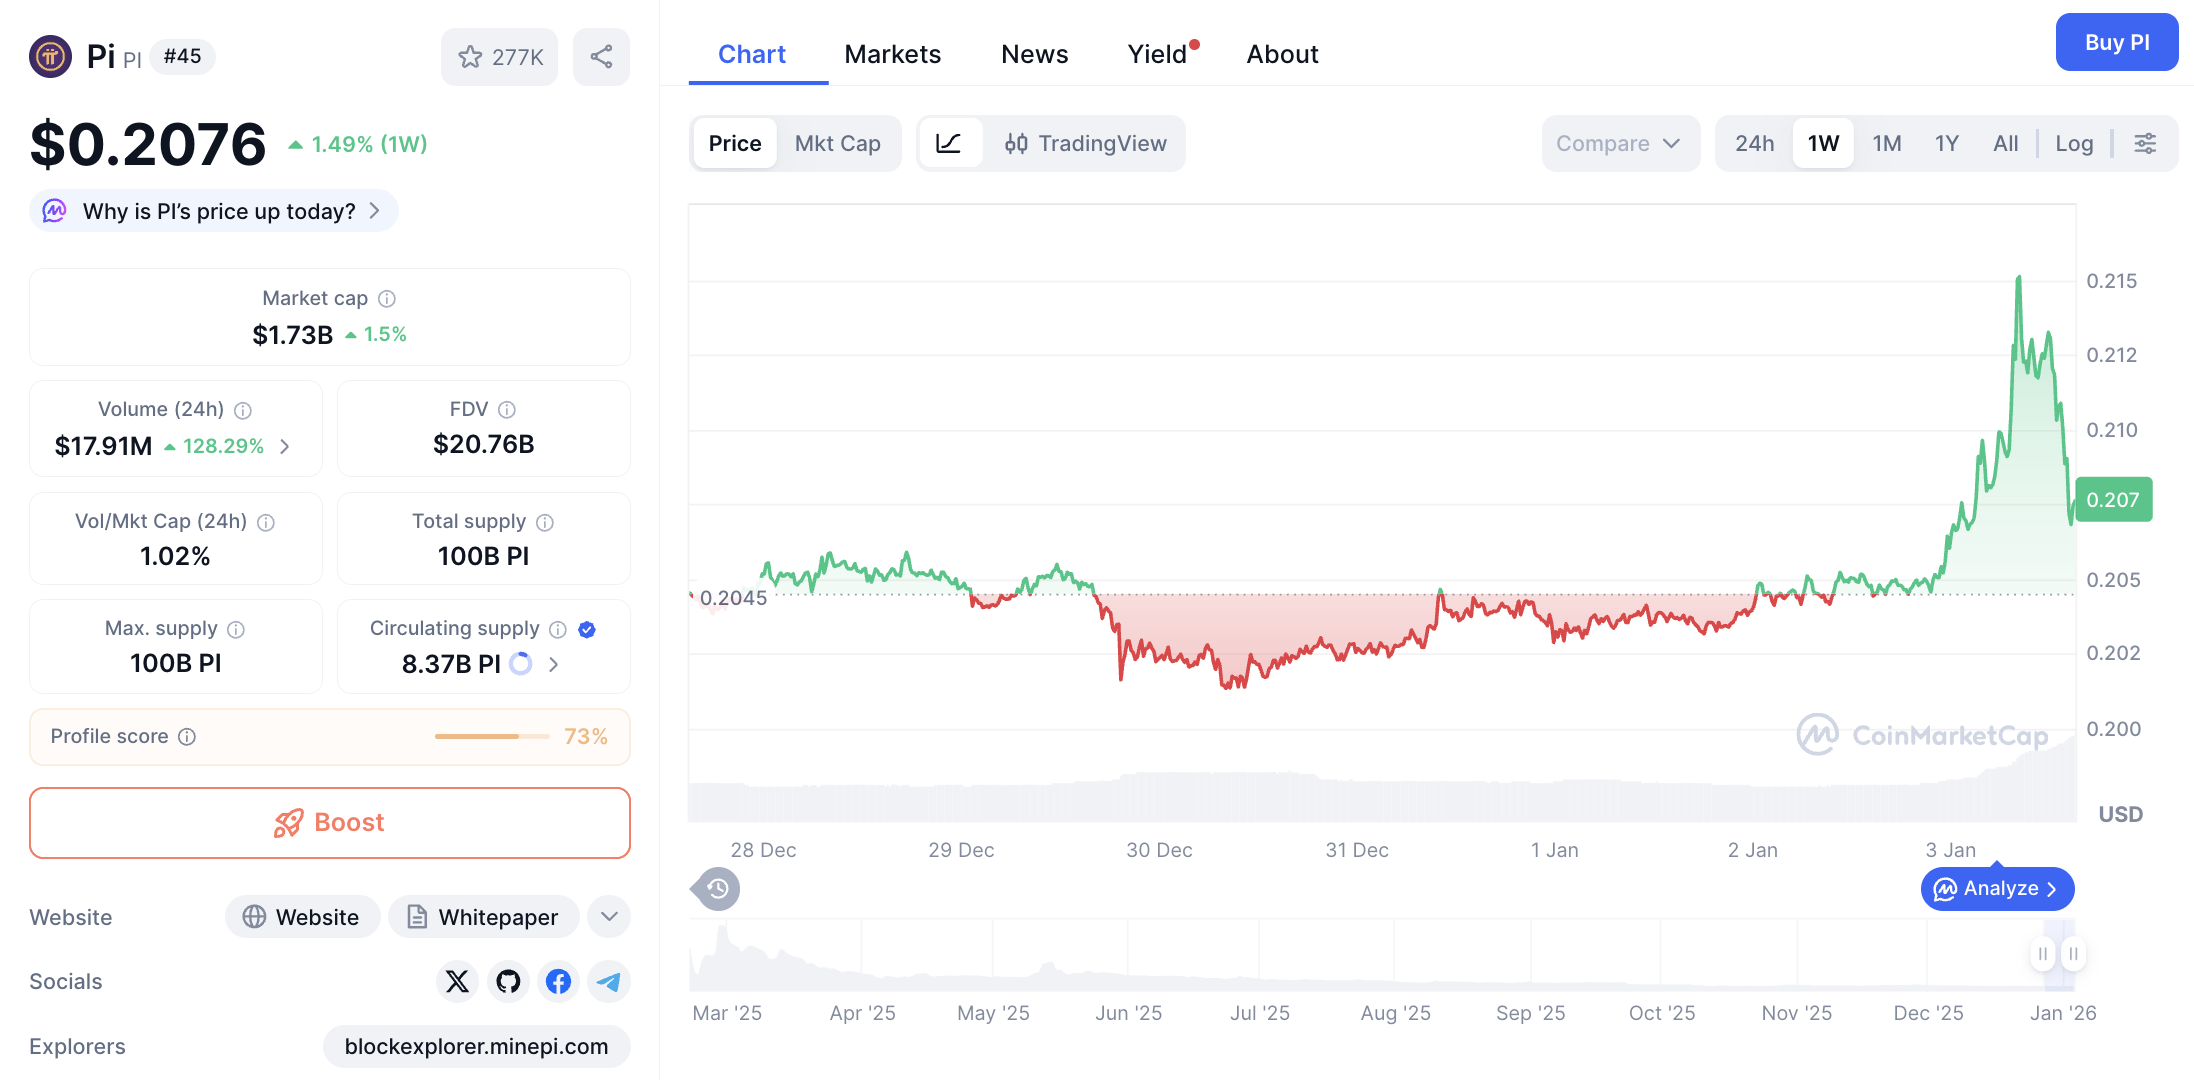Expand circulating supply details chevron
The height and width of the screenshot is (1080, 2194).
(553, 663)
